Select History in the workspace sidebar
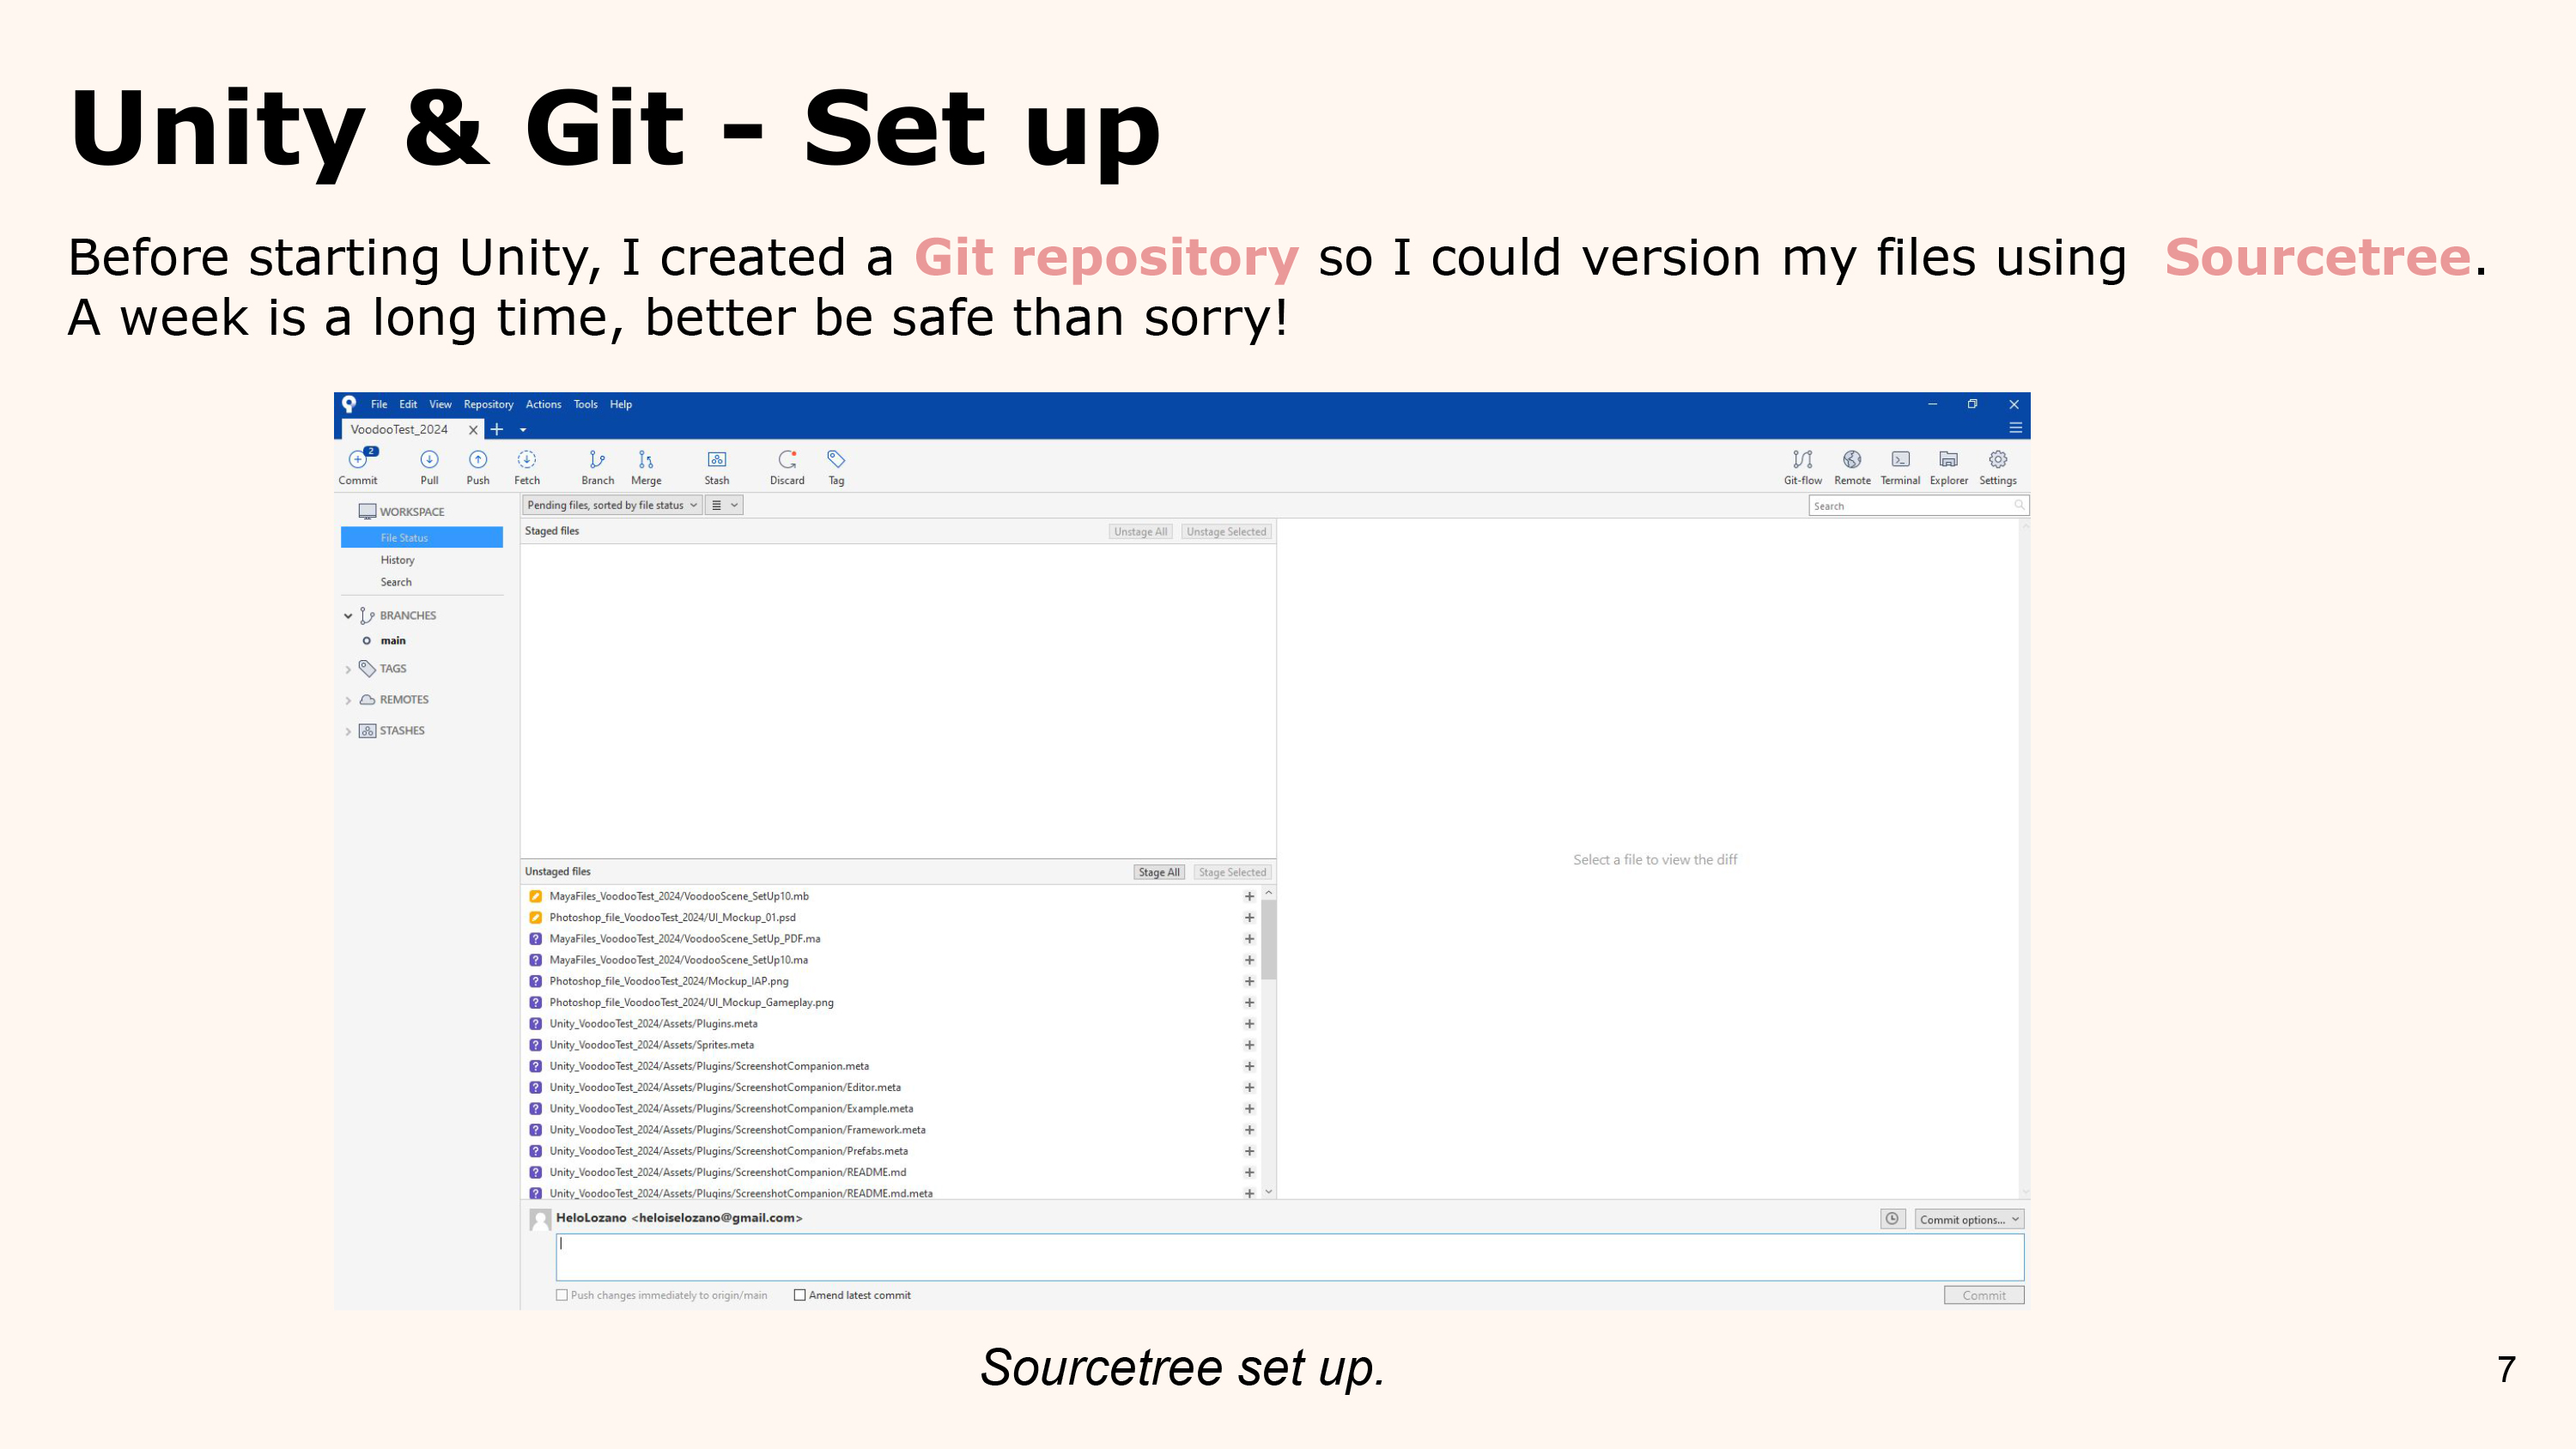Image resolution: width=2576 pixels, height=1449 pixels. 397,560
